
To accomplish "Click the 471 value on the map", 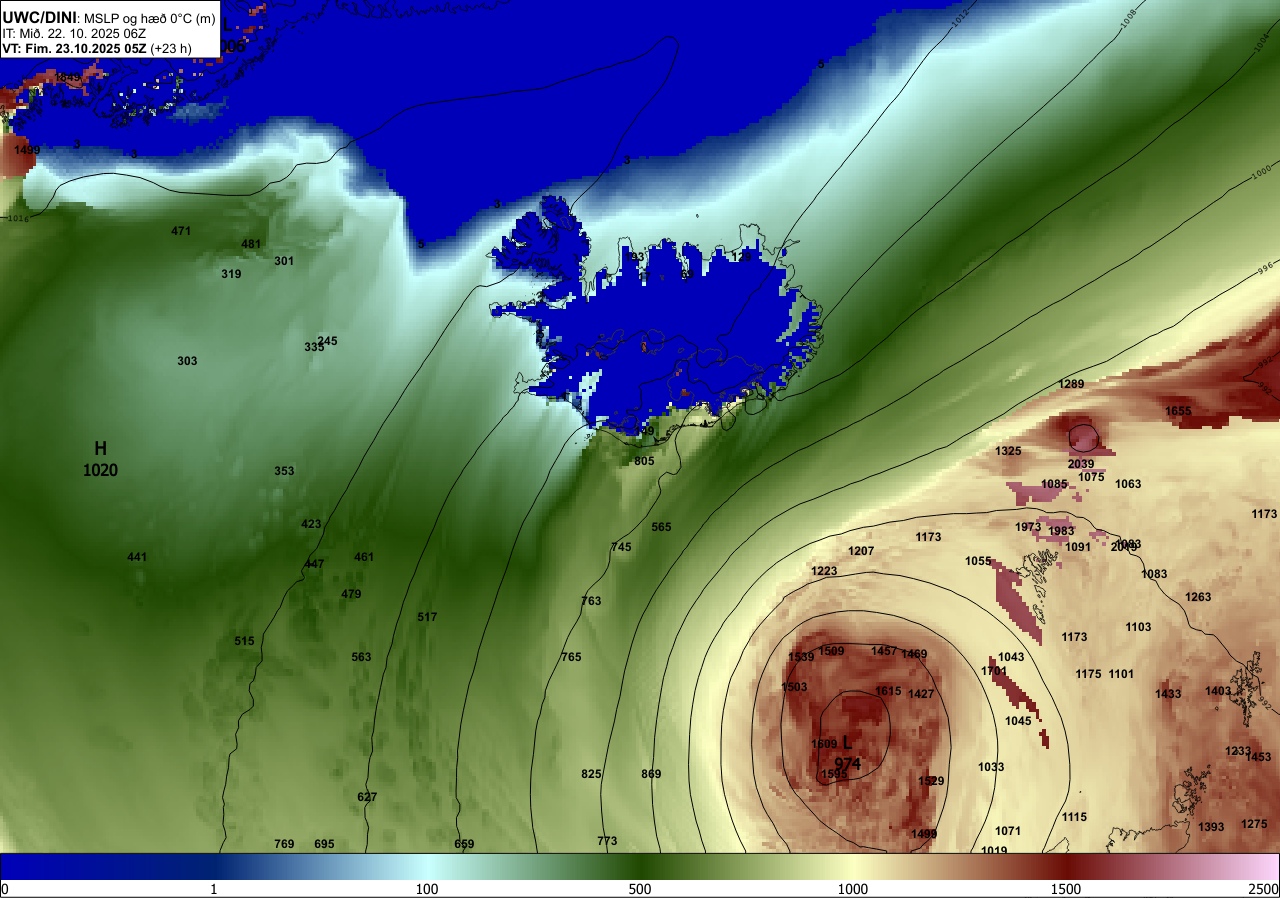I will [181, 231].
